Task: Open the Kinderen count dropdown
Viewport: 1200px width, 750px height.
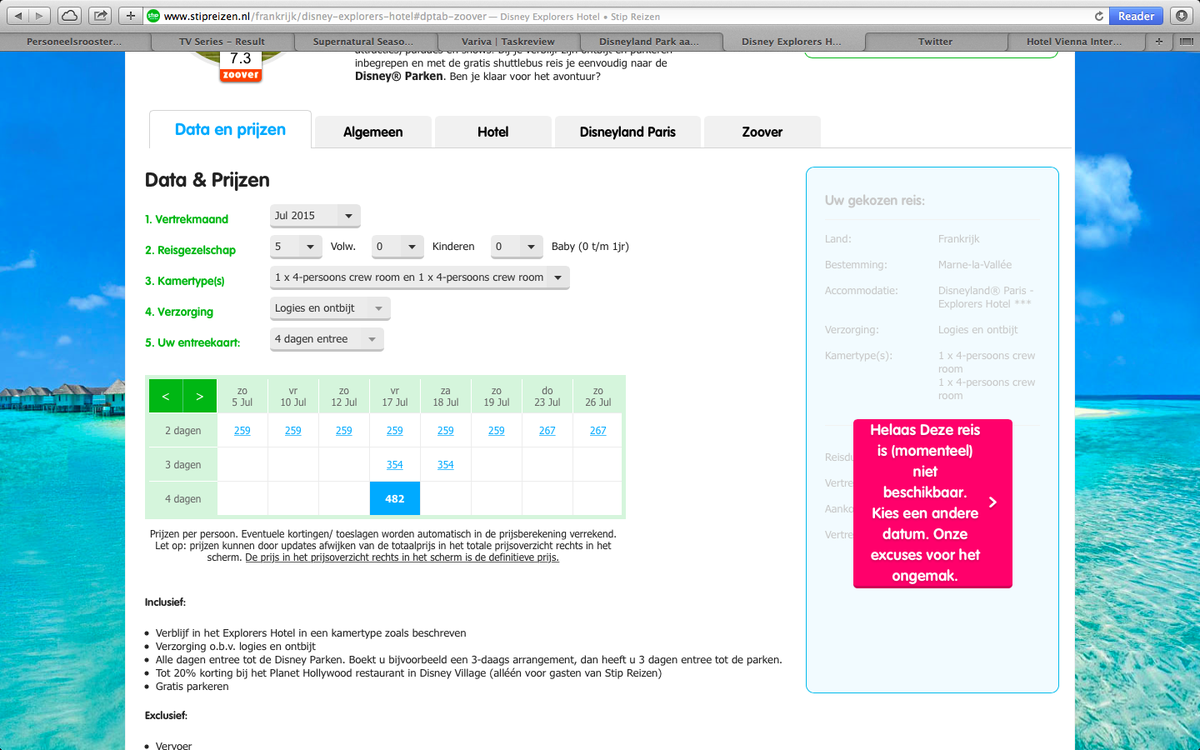Action: tap(398, 246)
